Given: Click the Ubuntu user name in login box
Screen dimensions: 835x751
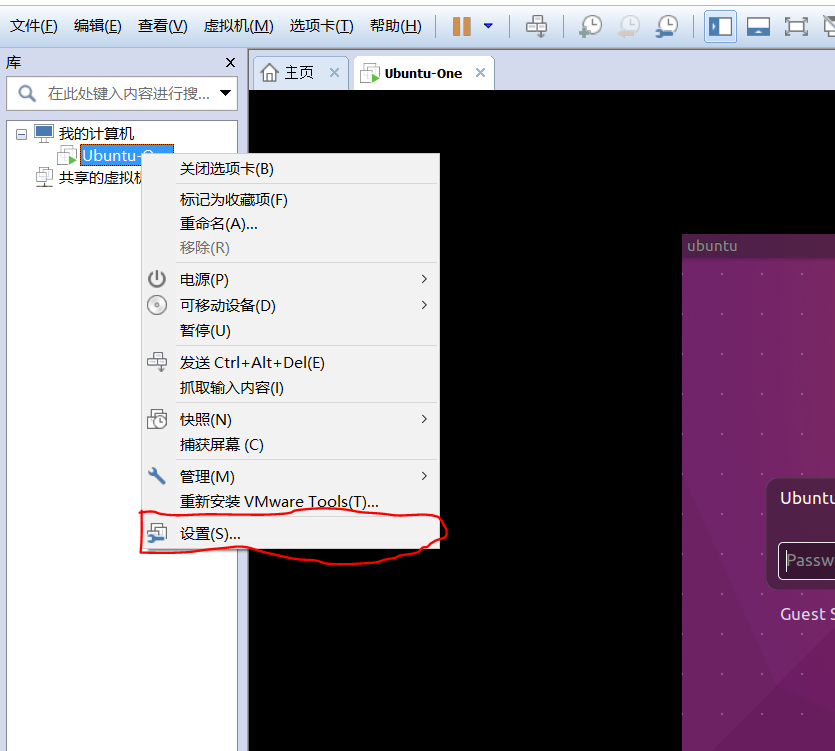Looking at the screenshot, I should pyautogui.click(x=807, y=498).
